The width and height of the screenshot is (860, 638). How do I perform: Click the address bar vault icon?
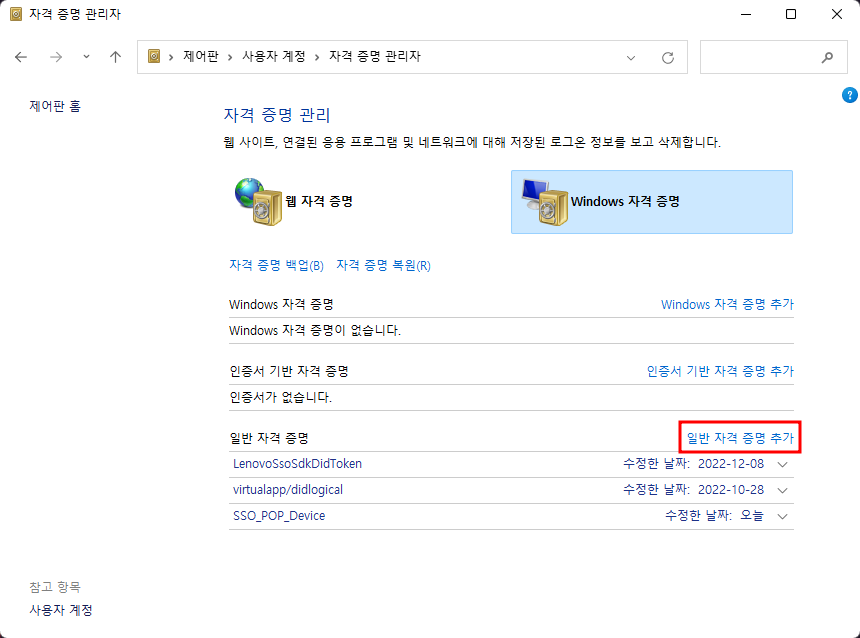pos(154,57)
